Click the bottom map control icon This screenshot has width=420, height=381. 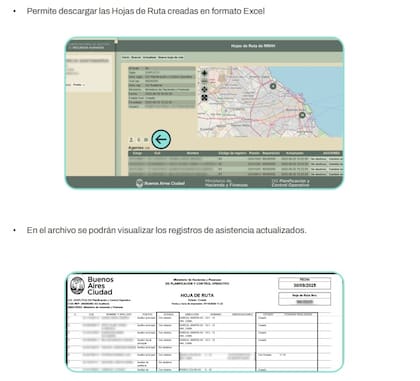click(204, 98)
